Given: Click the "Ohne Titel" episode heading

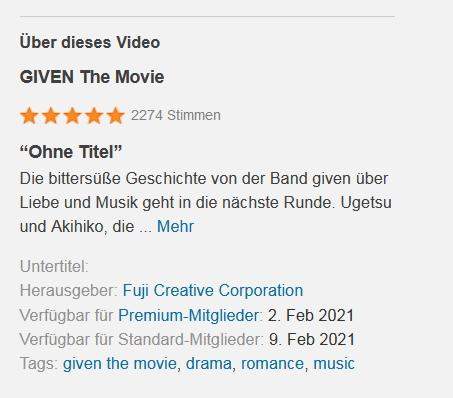Looking at the screenshot, I should coord(71,152).
